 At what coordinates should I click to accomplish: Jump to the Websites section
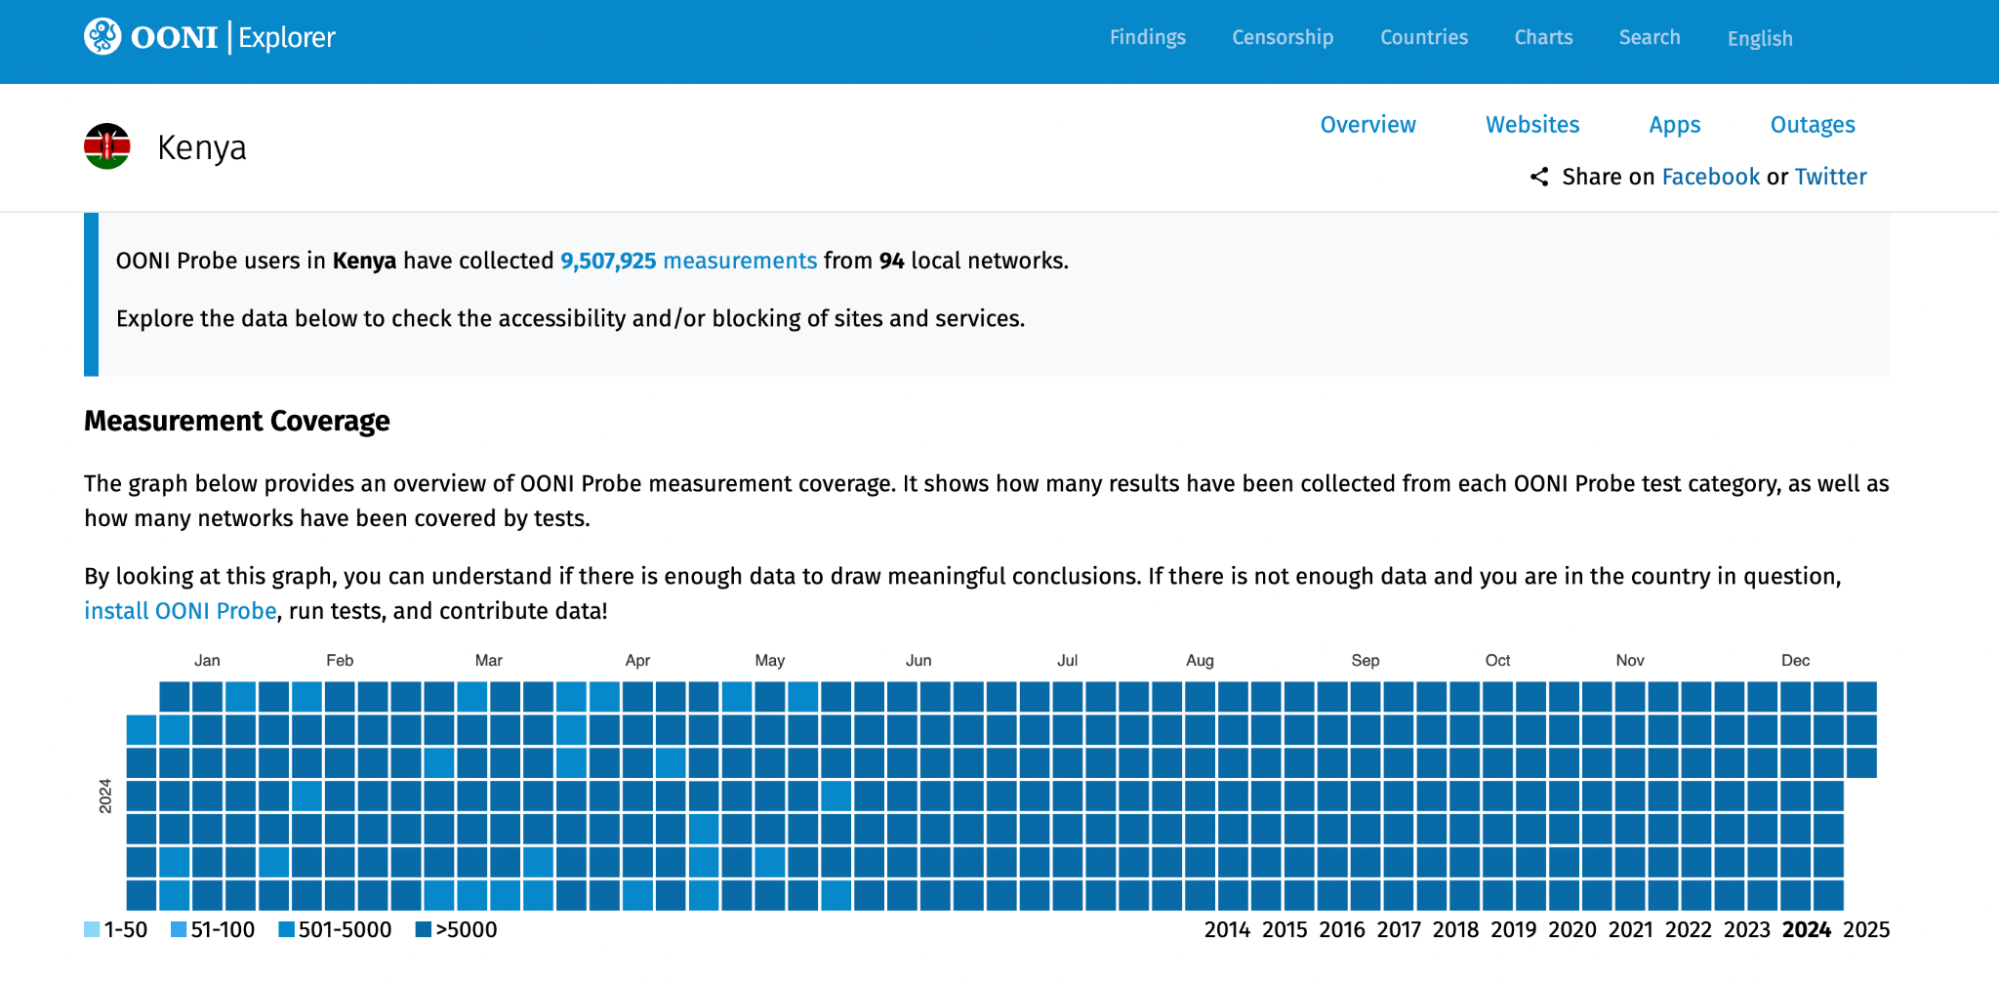click(x=1532, y=125)
